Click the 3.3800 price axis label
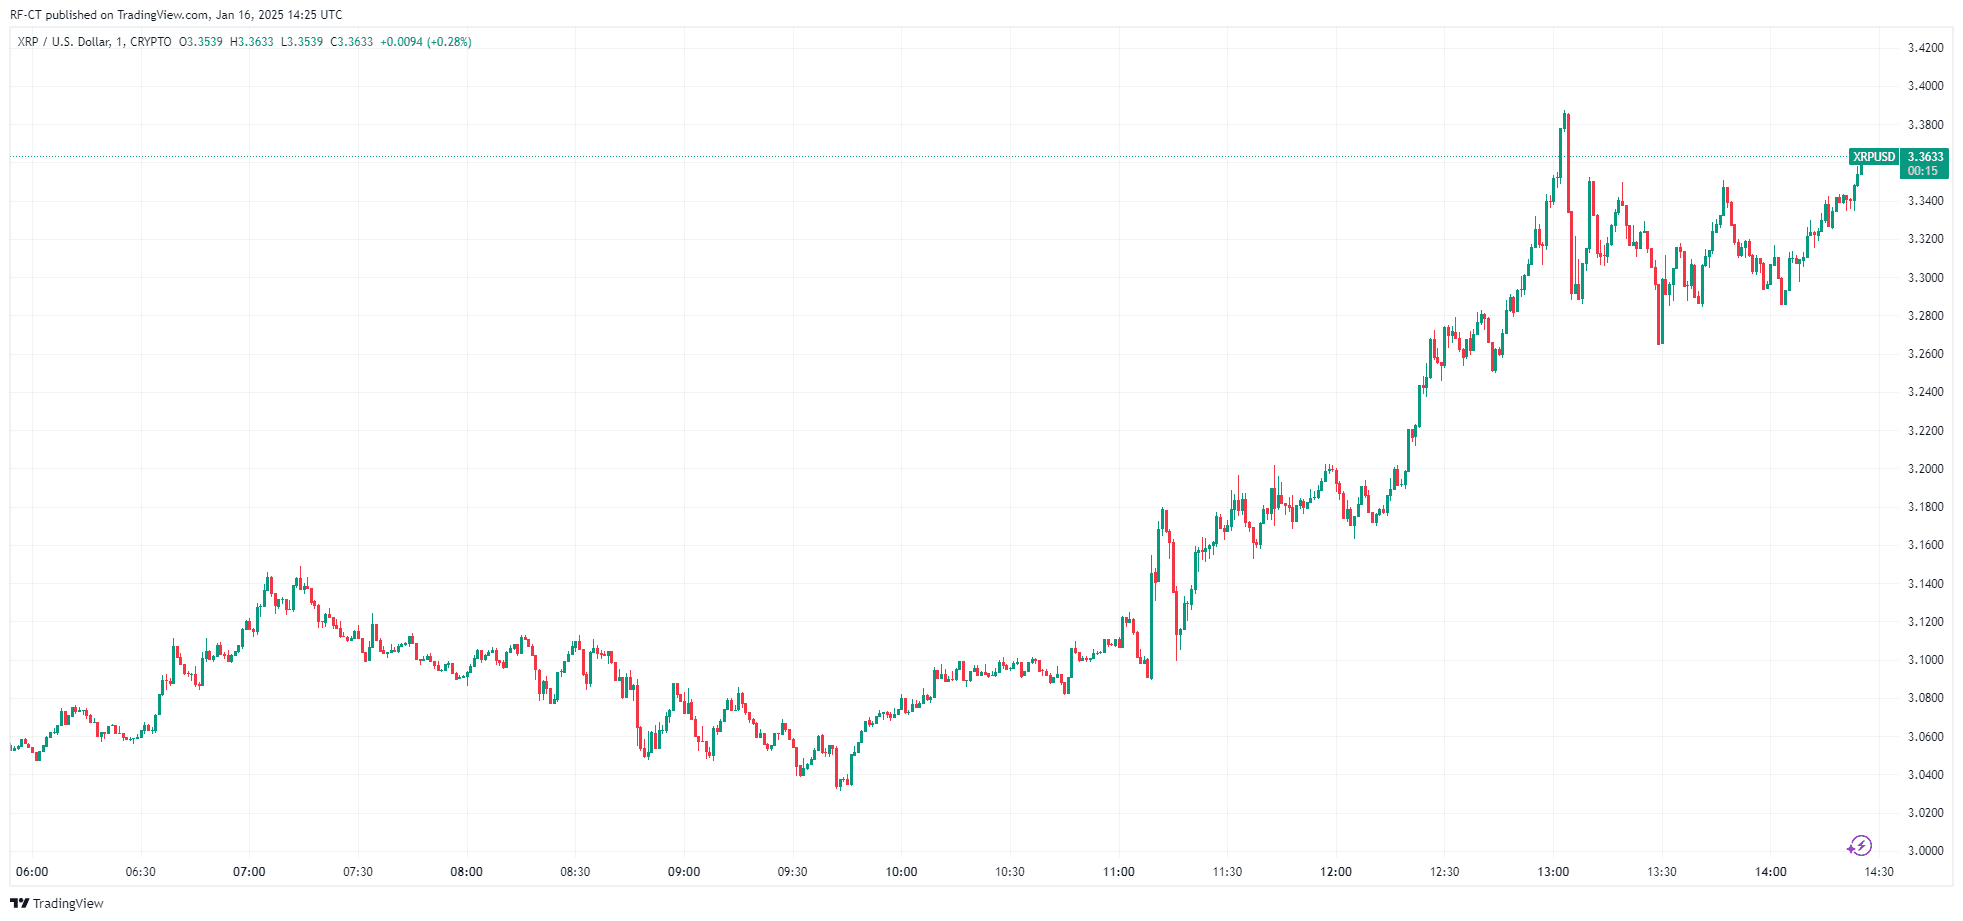Screen dimensions: 1963x921 1925,125
